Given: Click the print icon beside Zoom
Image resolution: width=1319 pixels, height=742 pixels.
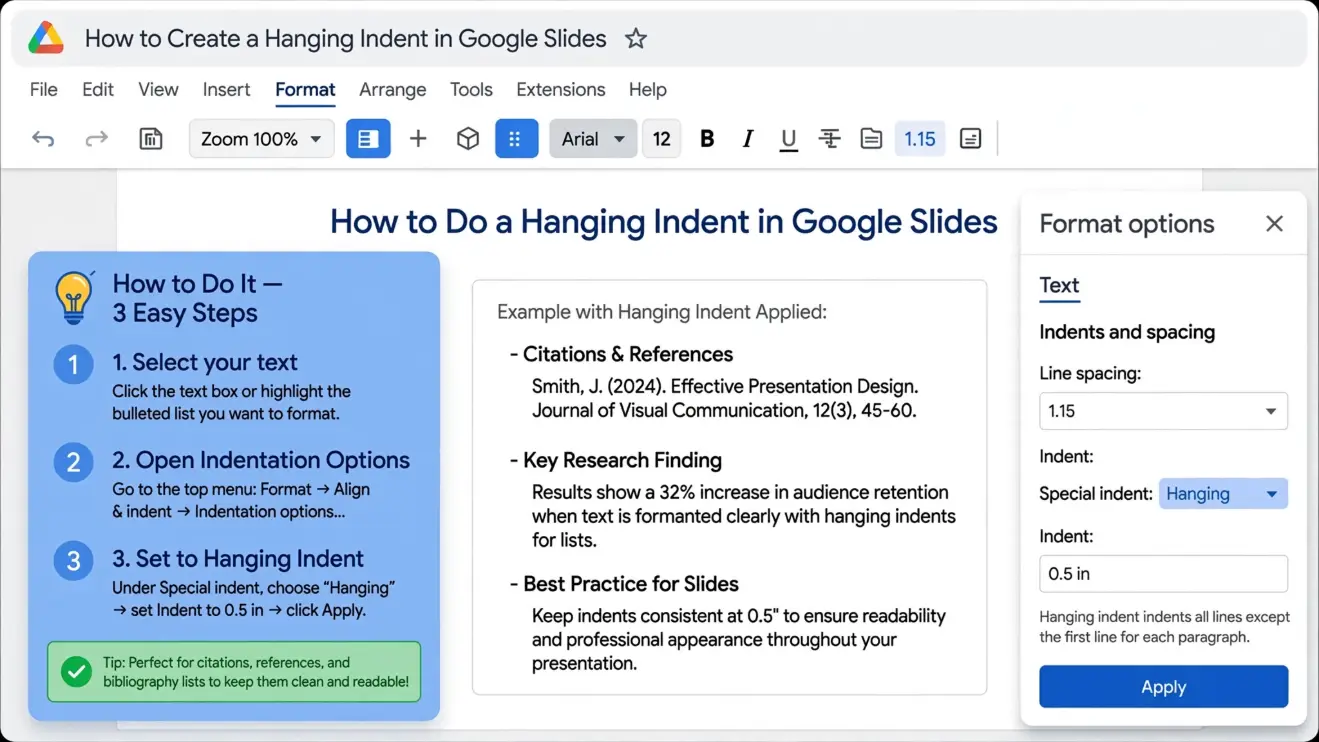Looking at the screenshot, I should (150, 139).
